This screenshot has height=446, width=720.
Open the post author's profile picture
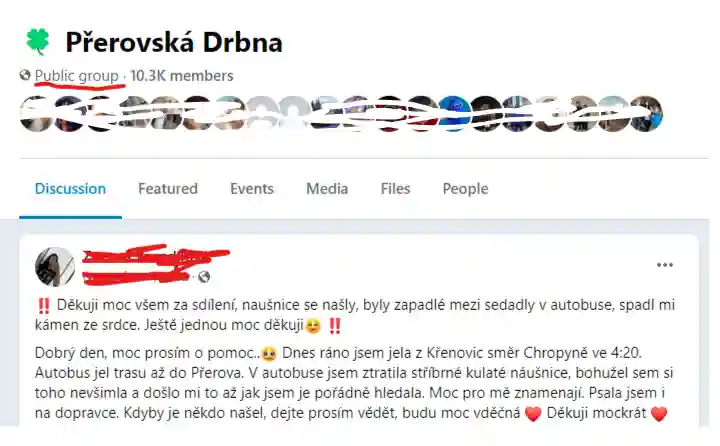[55, 267]
